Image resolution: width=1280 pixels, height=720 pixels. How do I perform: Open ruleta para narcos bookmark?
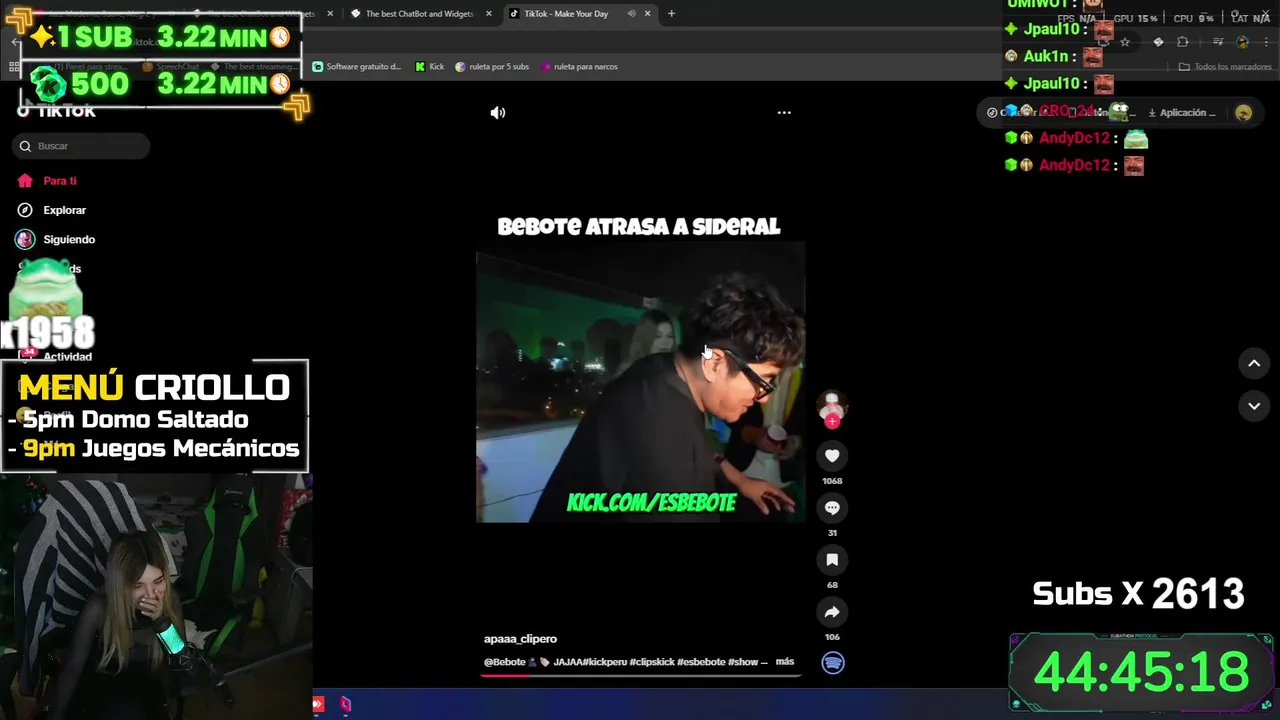click(x=578, y=67)
